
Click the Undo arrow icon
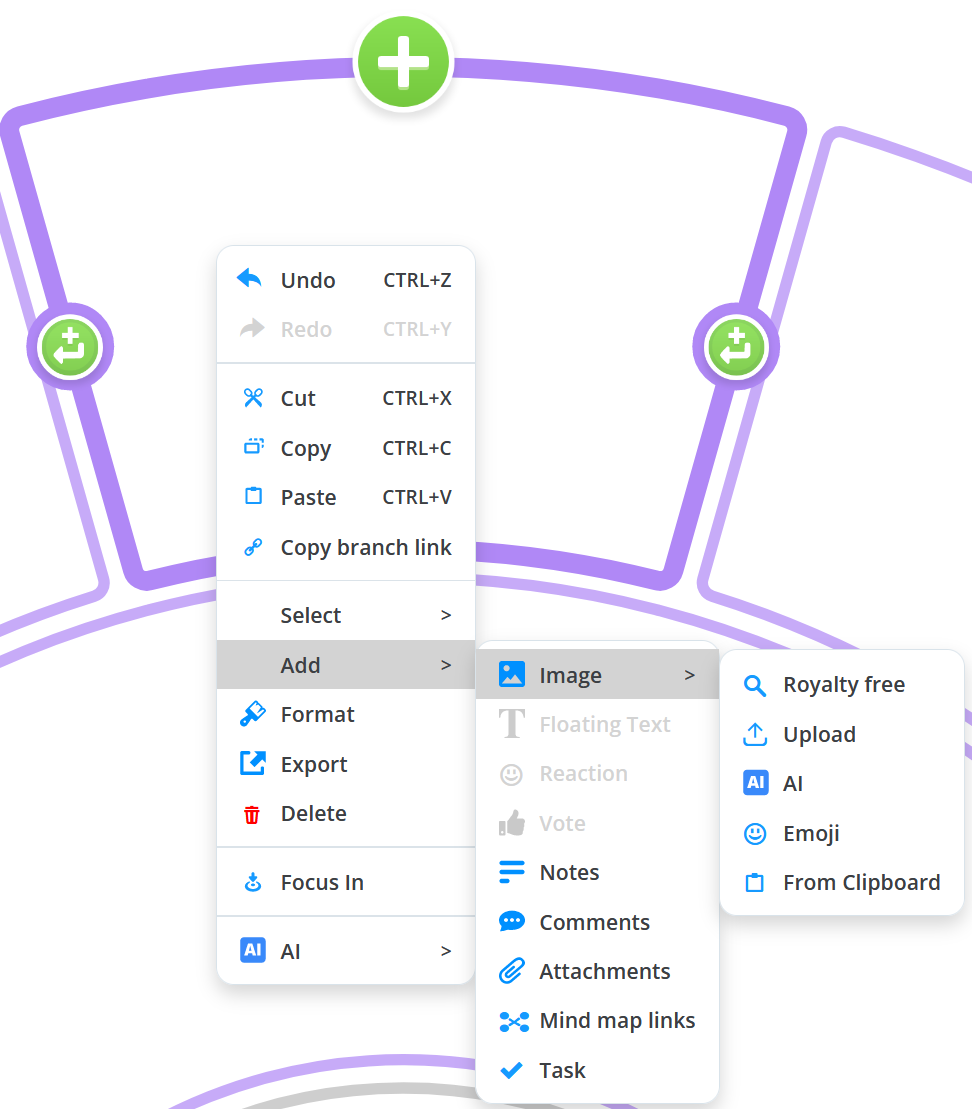[x=250, y=279]
